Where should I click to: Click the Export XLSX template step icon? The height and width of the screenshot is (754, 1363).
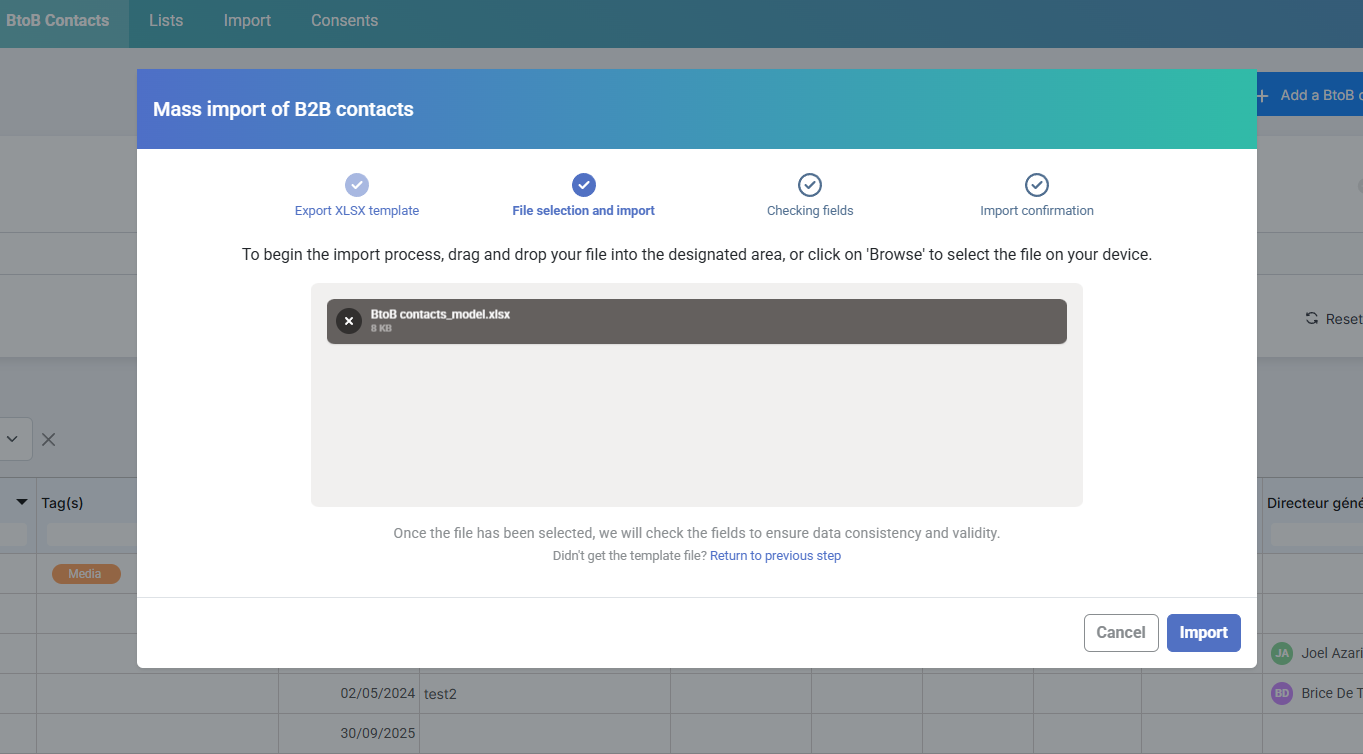click(x=357, y=185)
